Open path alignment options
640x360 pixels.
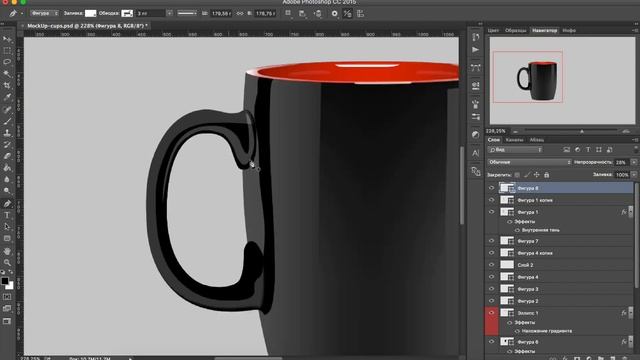302,13
